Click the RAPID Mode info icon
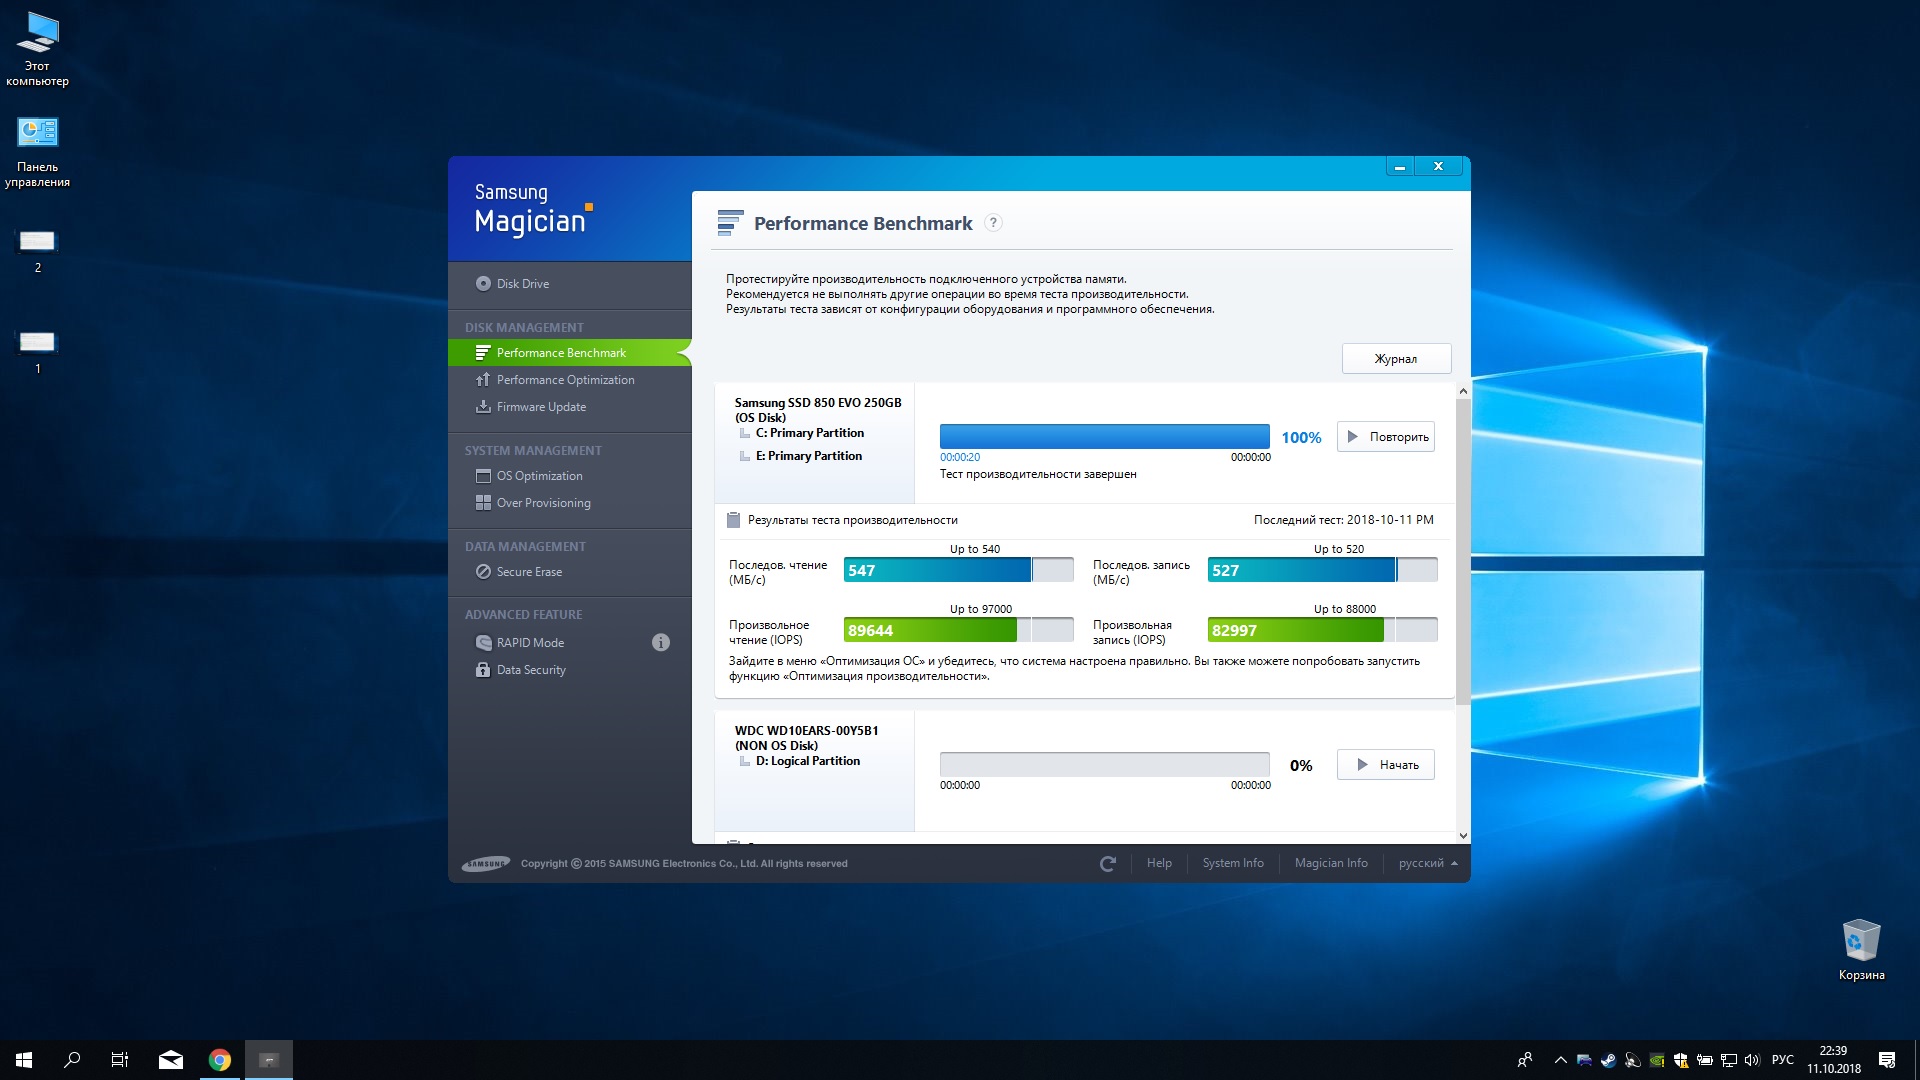The width and height of the screenshot is (1920, 1080). (x=661, y=643)
